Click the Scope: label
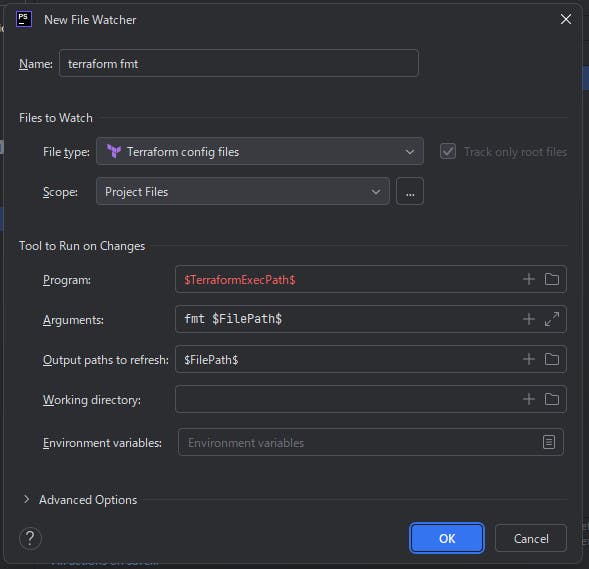 tap(60, 192)
